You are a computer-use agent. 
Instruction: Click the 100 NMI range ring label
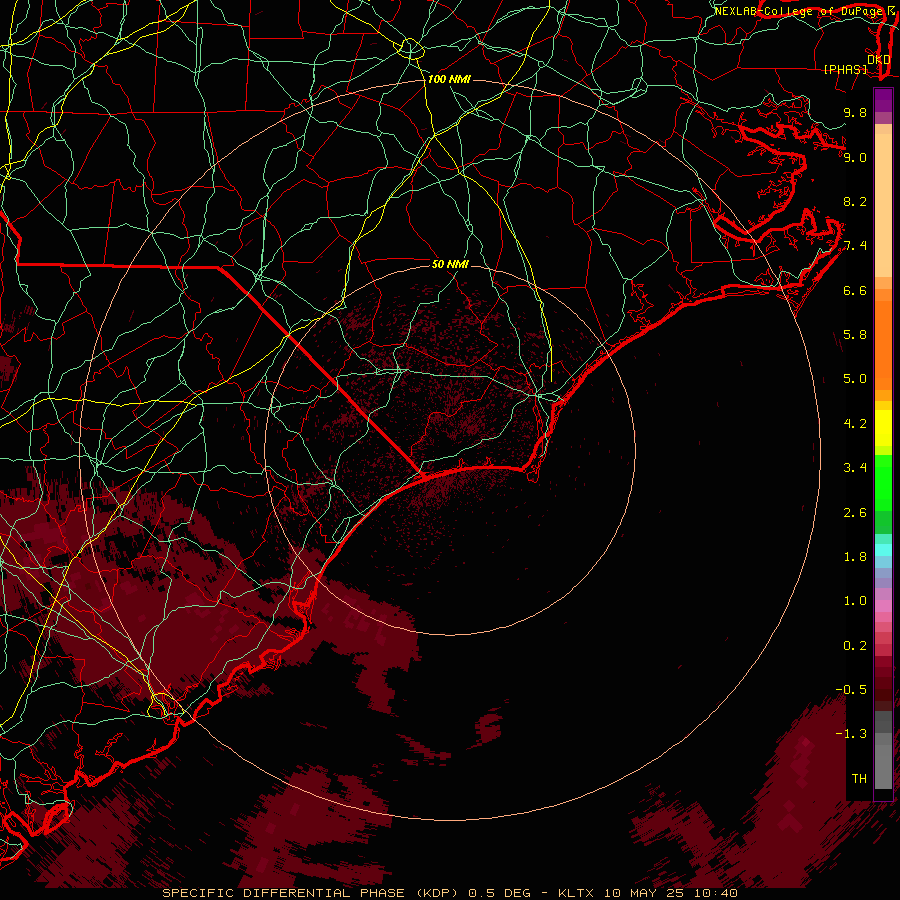tap(449, 79)
